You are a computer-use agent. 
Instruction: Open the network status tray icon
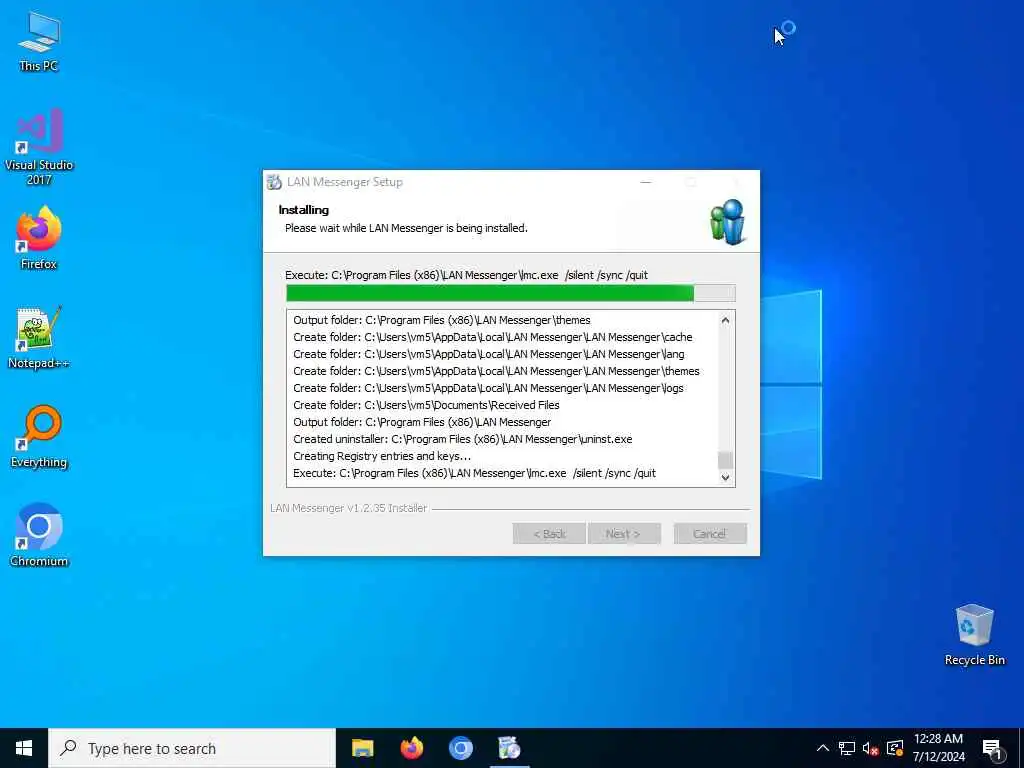(x=846, y=748)
